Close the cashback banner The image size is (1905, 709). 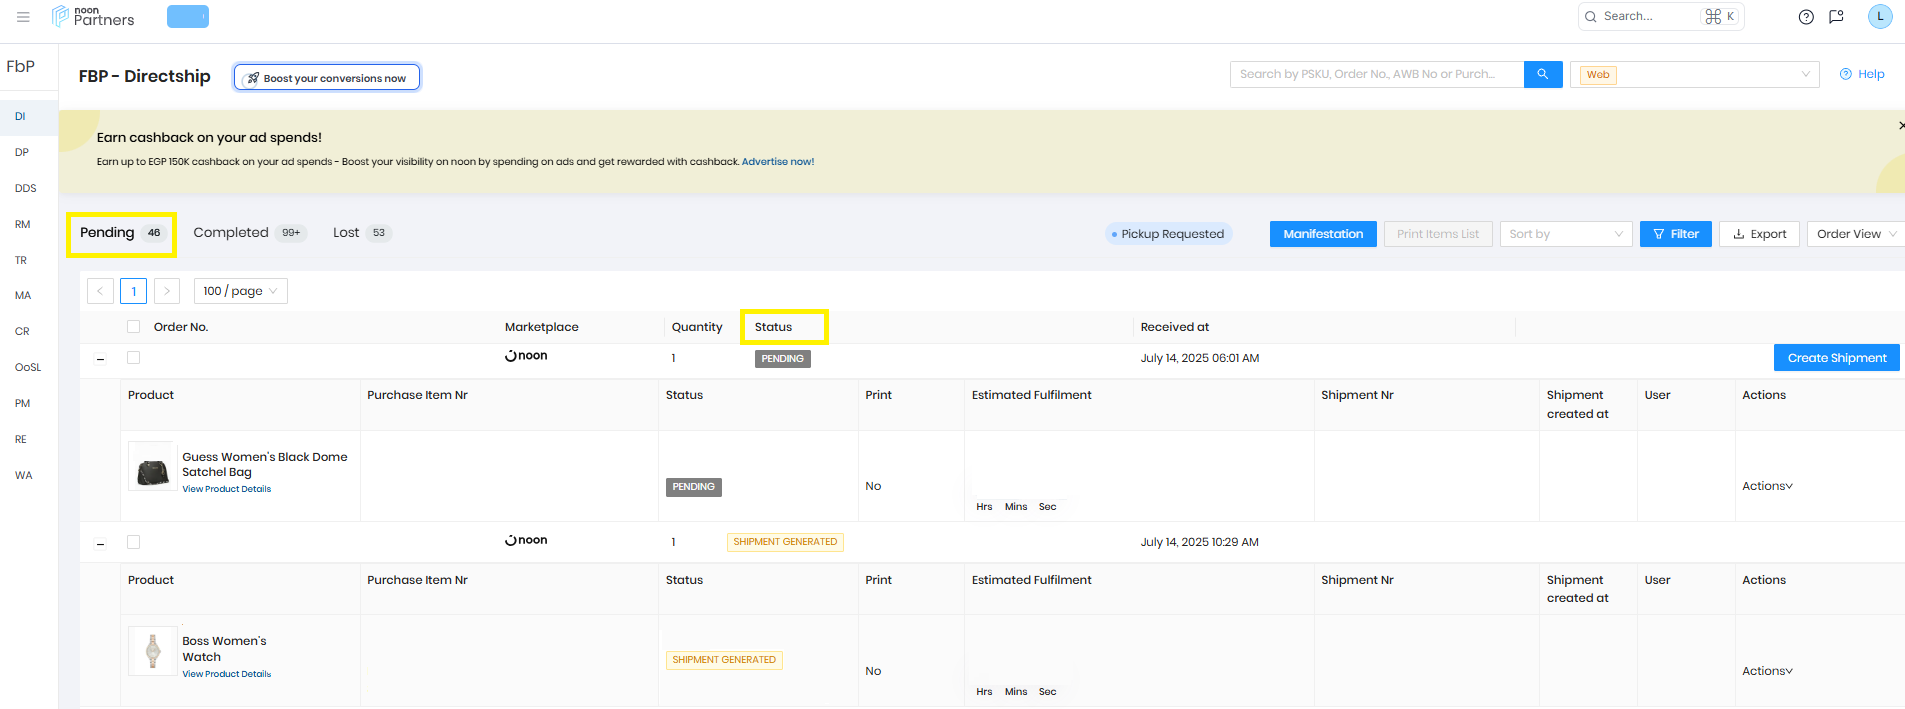coord(1900,125)
